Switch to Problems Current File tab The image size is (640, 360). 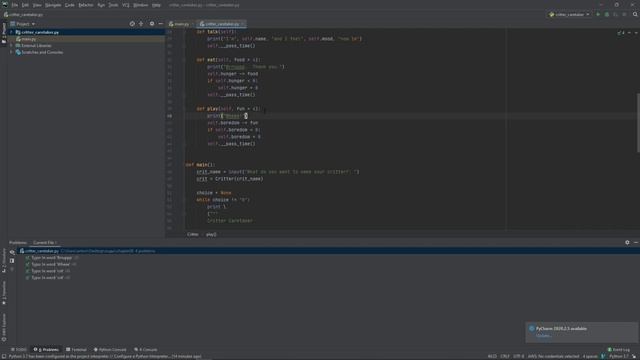pos(44,243)
